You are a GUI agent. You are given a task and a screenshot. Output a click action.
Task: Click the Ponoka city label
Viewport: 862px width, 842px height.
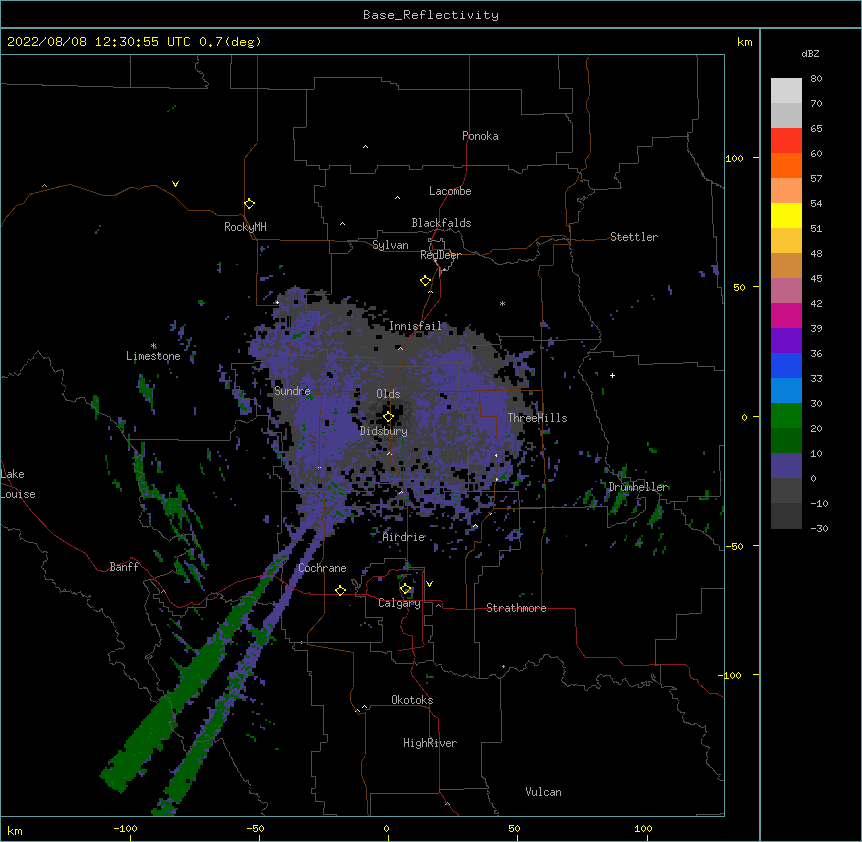point(480,136)
